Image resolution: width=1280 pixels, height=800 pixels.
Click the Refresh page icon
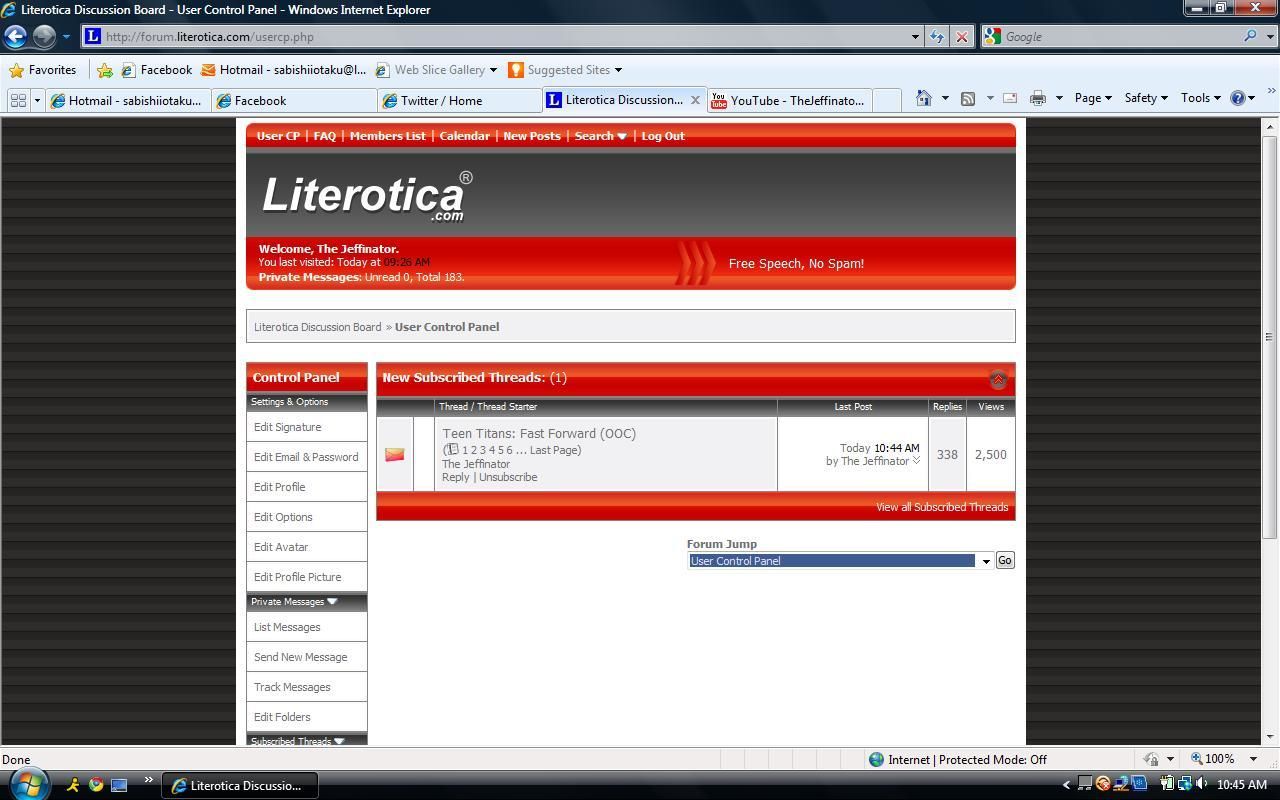click(x=937, y=37)
